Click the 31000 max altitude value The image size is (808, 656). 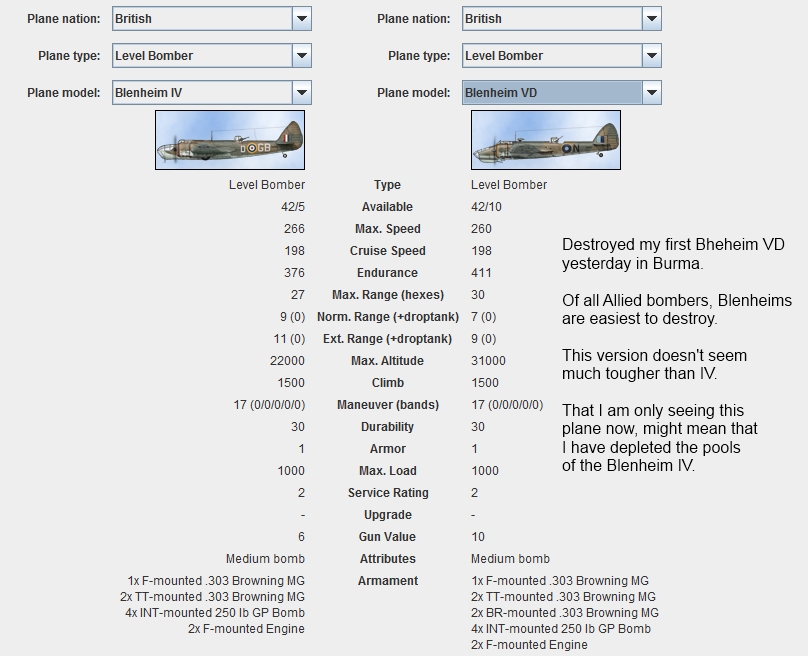(x=488, y=361)
